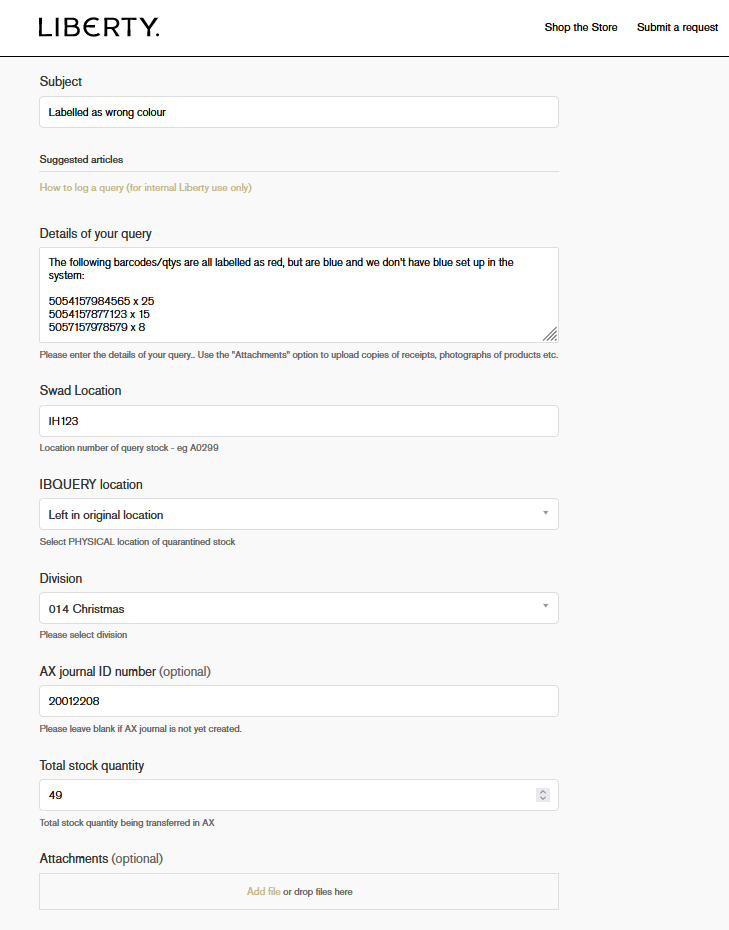This screenshot has height=930, width=729.
Task: Click the 014 Christmas selected value
Action: click(87, 609)
